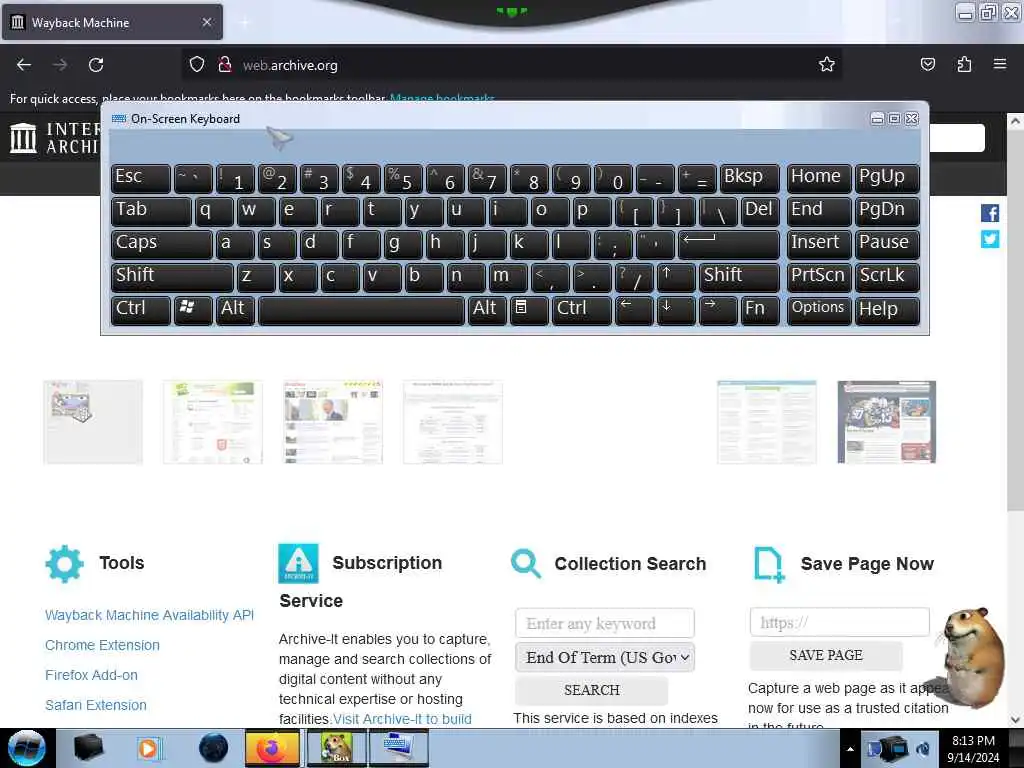Open the On-Screen Keyboard taskbar icon
The height and width of the screenshot is (768, 1024).
[398, 748]
